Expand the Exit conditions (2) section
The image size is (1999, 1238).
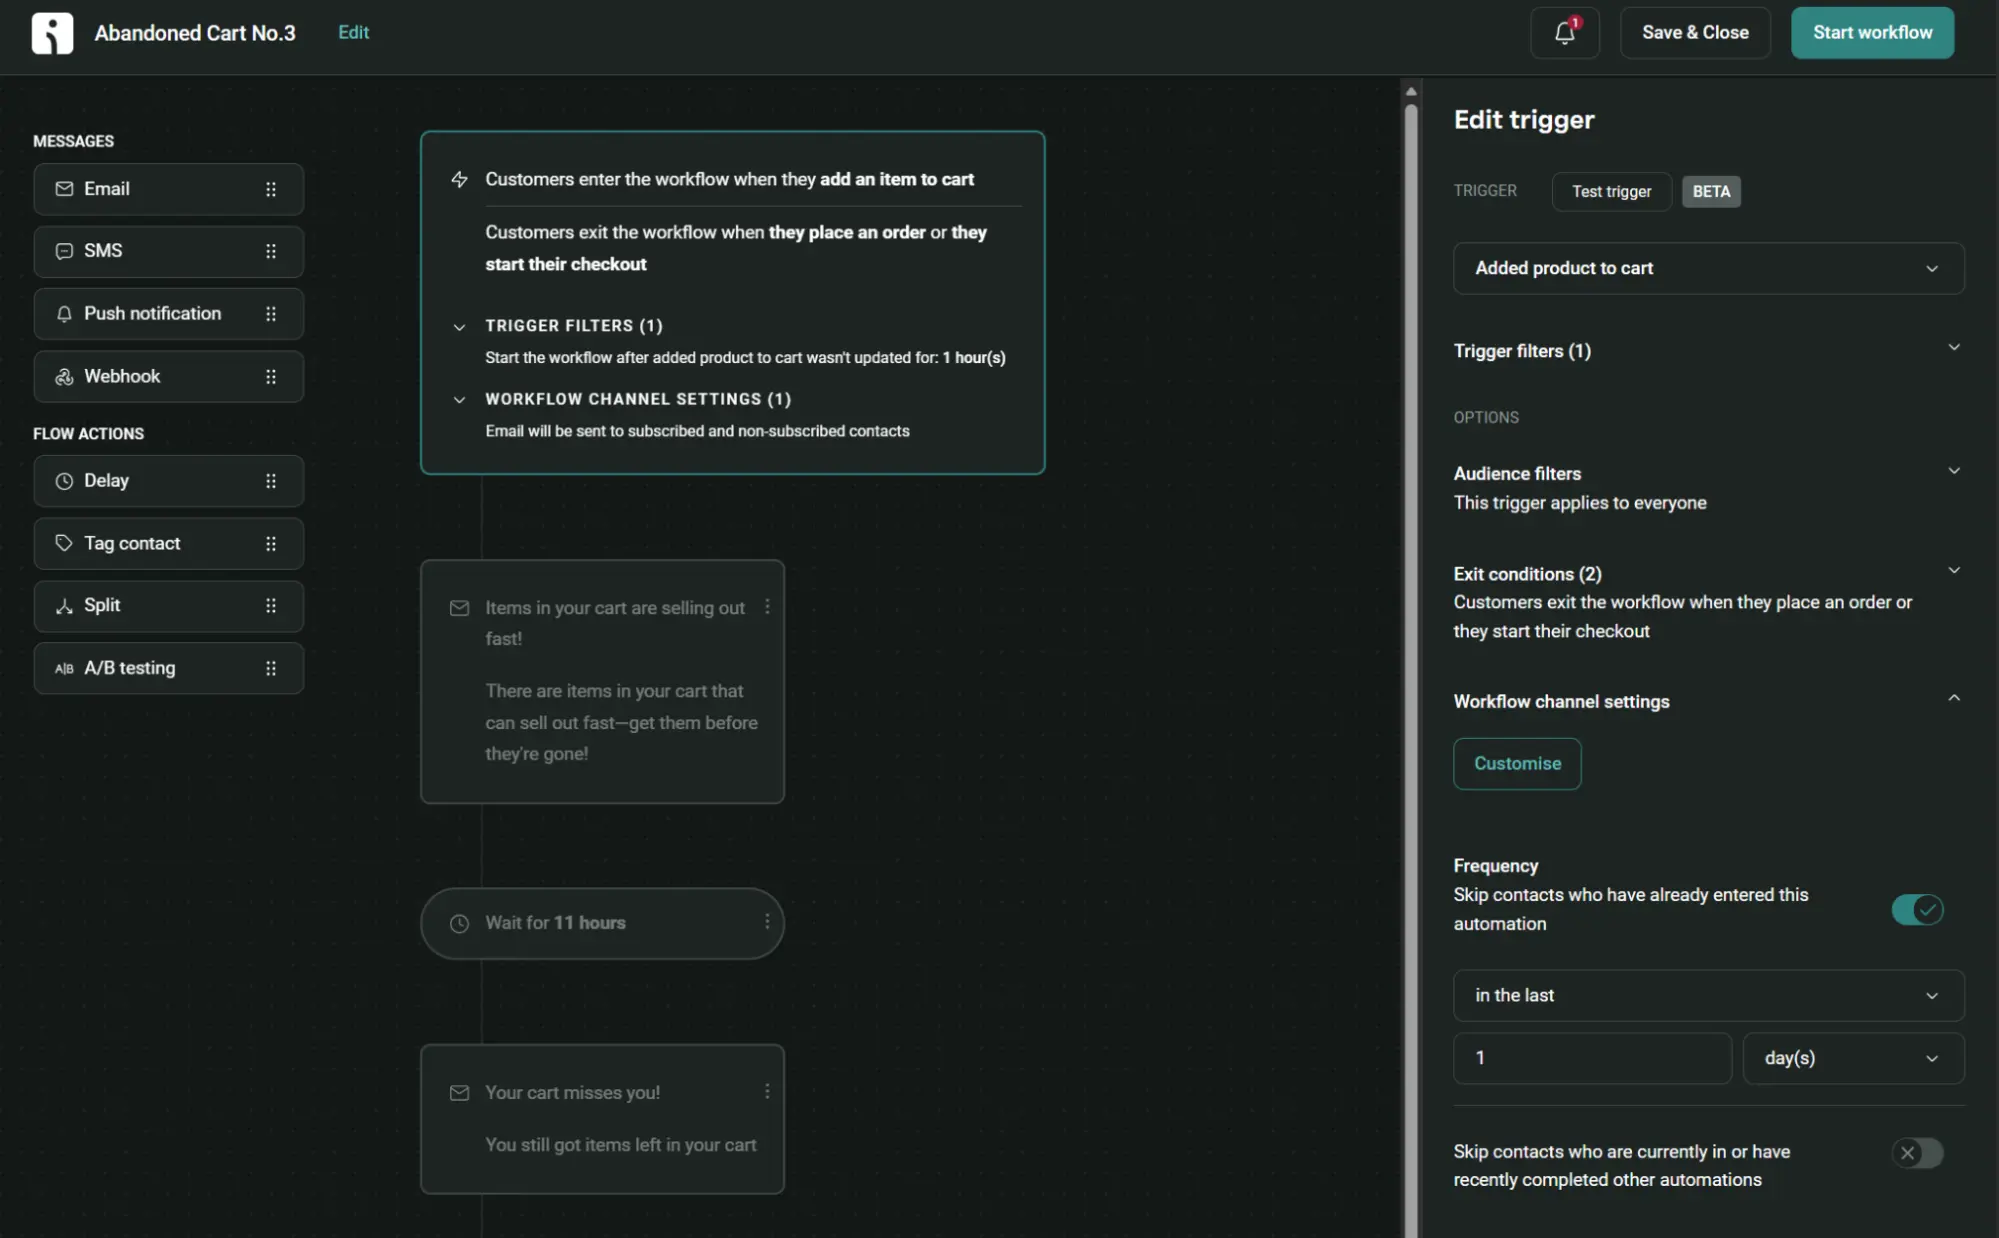[1953, 571]
